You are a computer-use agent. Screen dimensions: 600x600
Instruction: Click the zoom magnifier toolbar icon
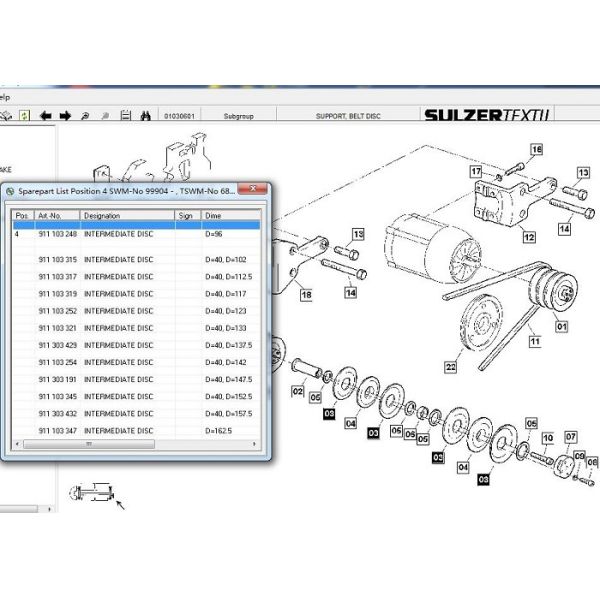pos(85,116)
